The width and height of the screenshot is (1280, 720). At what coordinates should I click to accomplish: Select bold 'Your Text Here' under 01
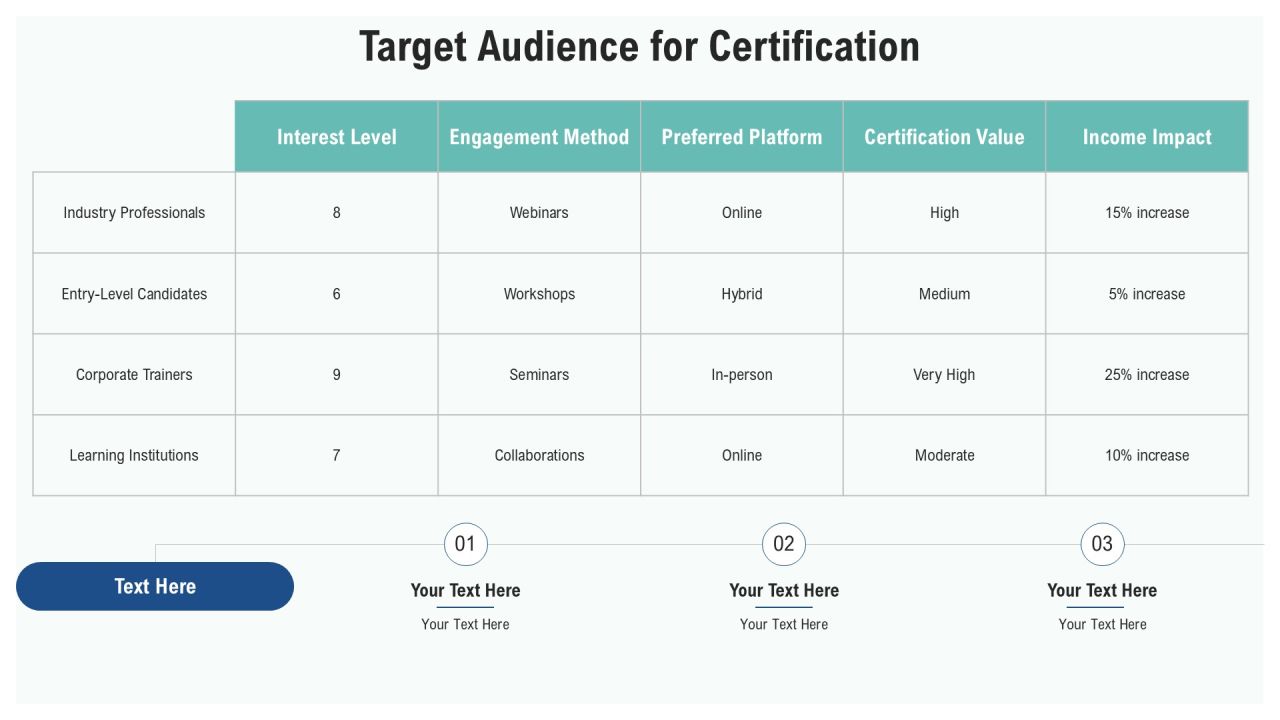click(466, 590)
